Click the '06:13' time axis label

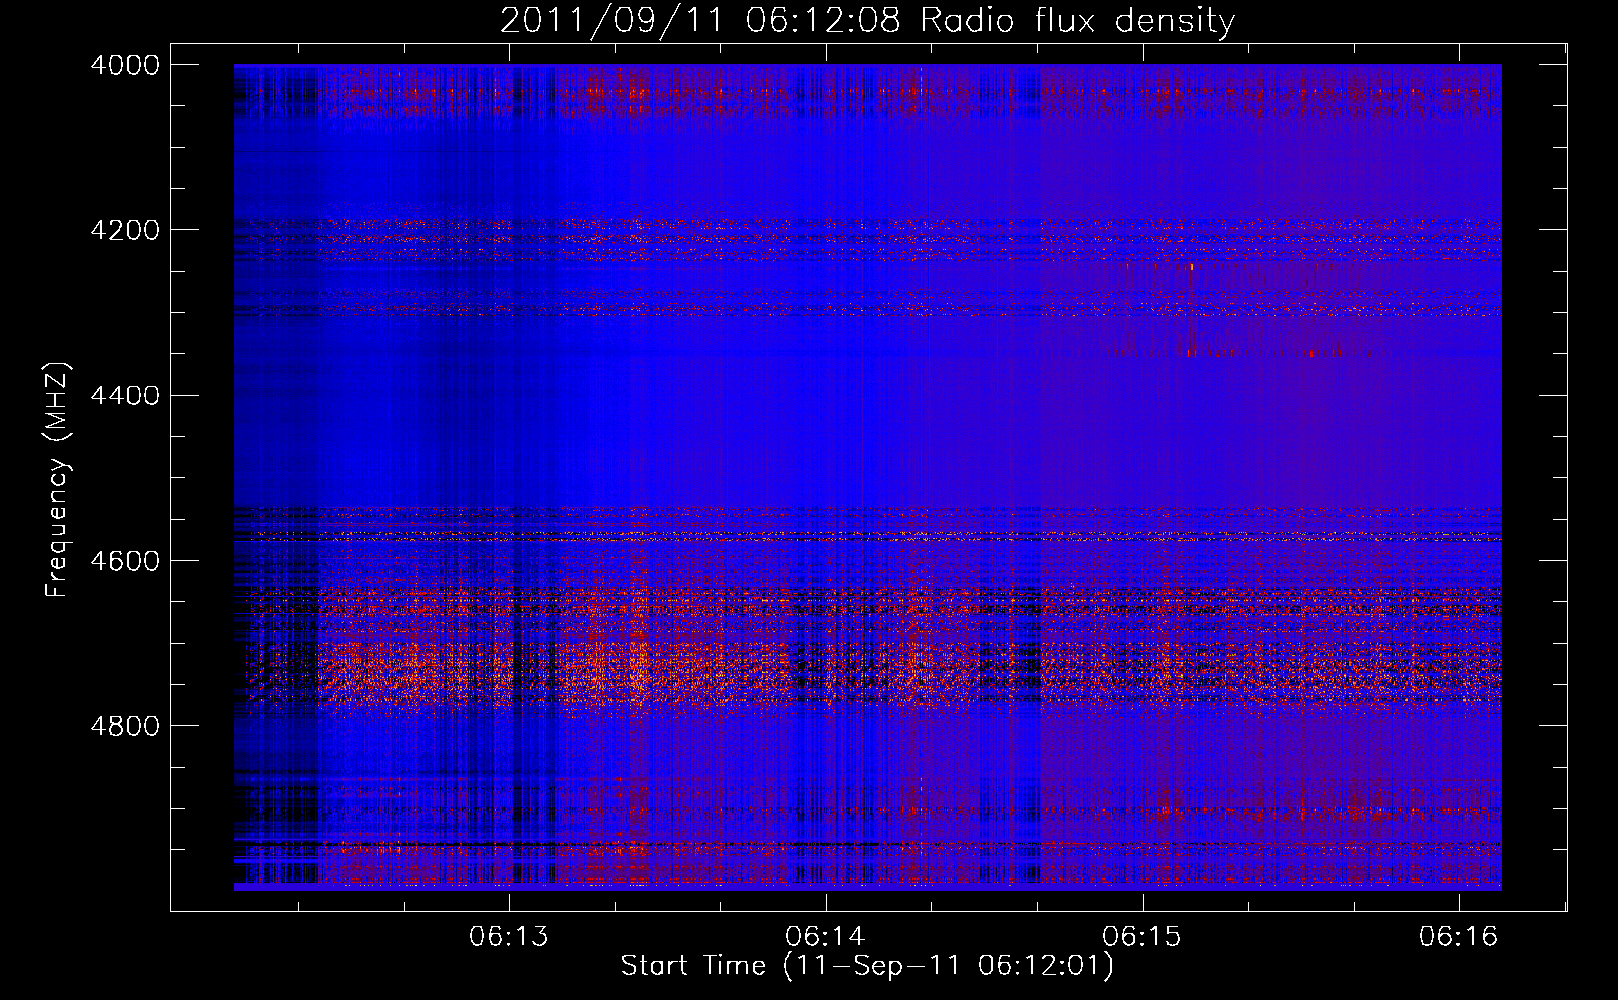point(509,936)
